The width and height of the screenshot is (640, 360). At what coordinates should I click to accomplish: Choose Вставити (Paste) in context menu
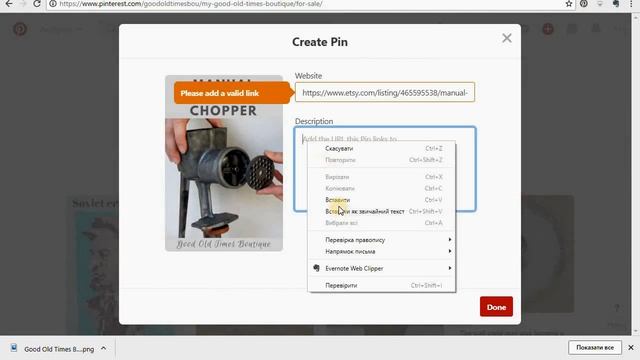point(382,200)
